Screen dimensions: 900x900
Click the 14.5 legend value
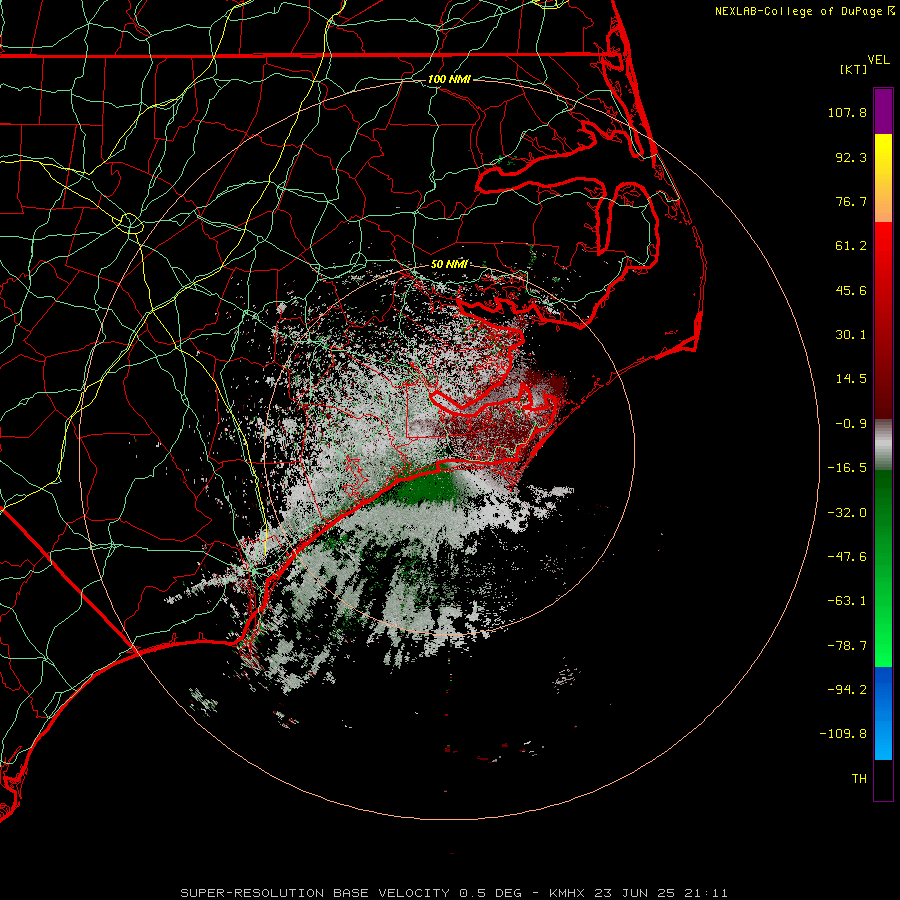(851, 379)
